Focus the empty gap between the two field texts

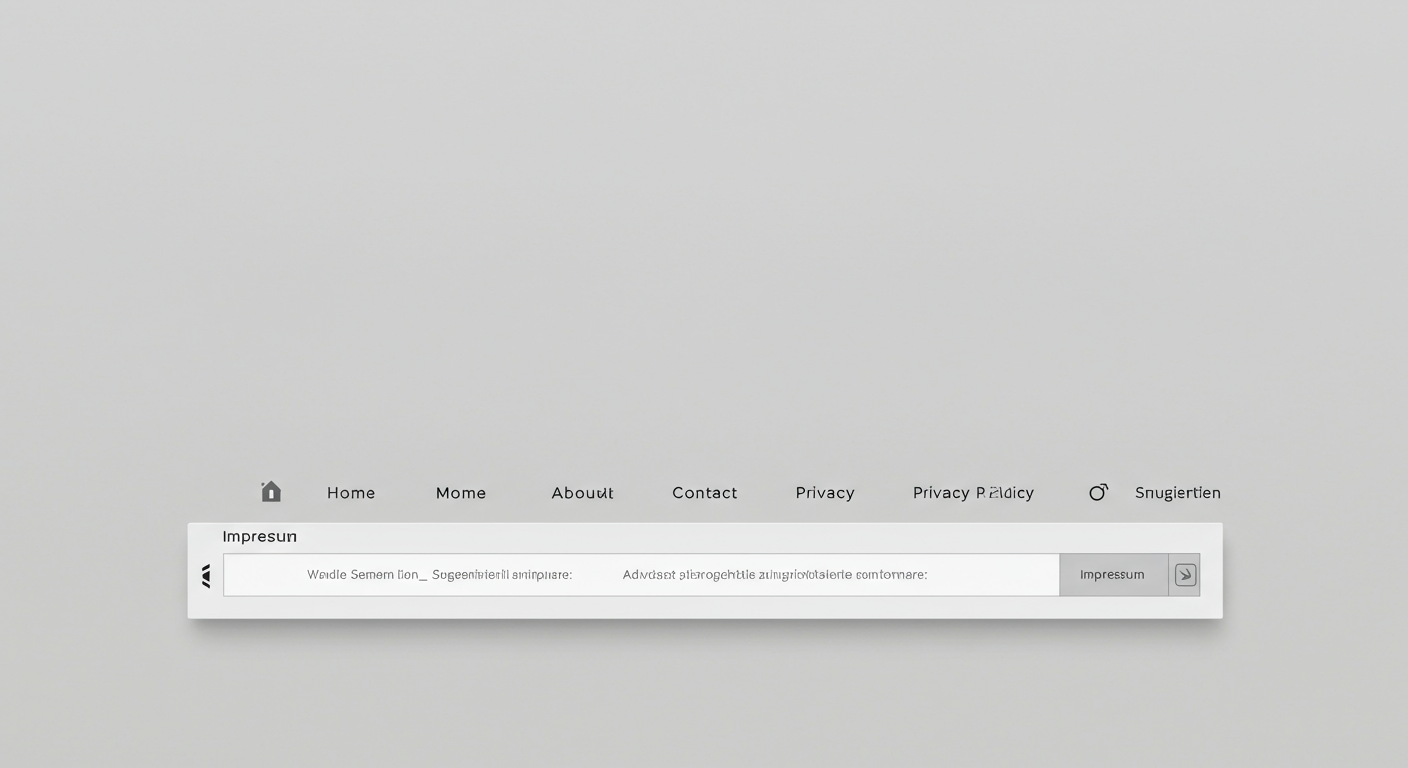click(x=597, y=575)
